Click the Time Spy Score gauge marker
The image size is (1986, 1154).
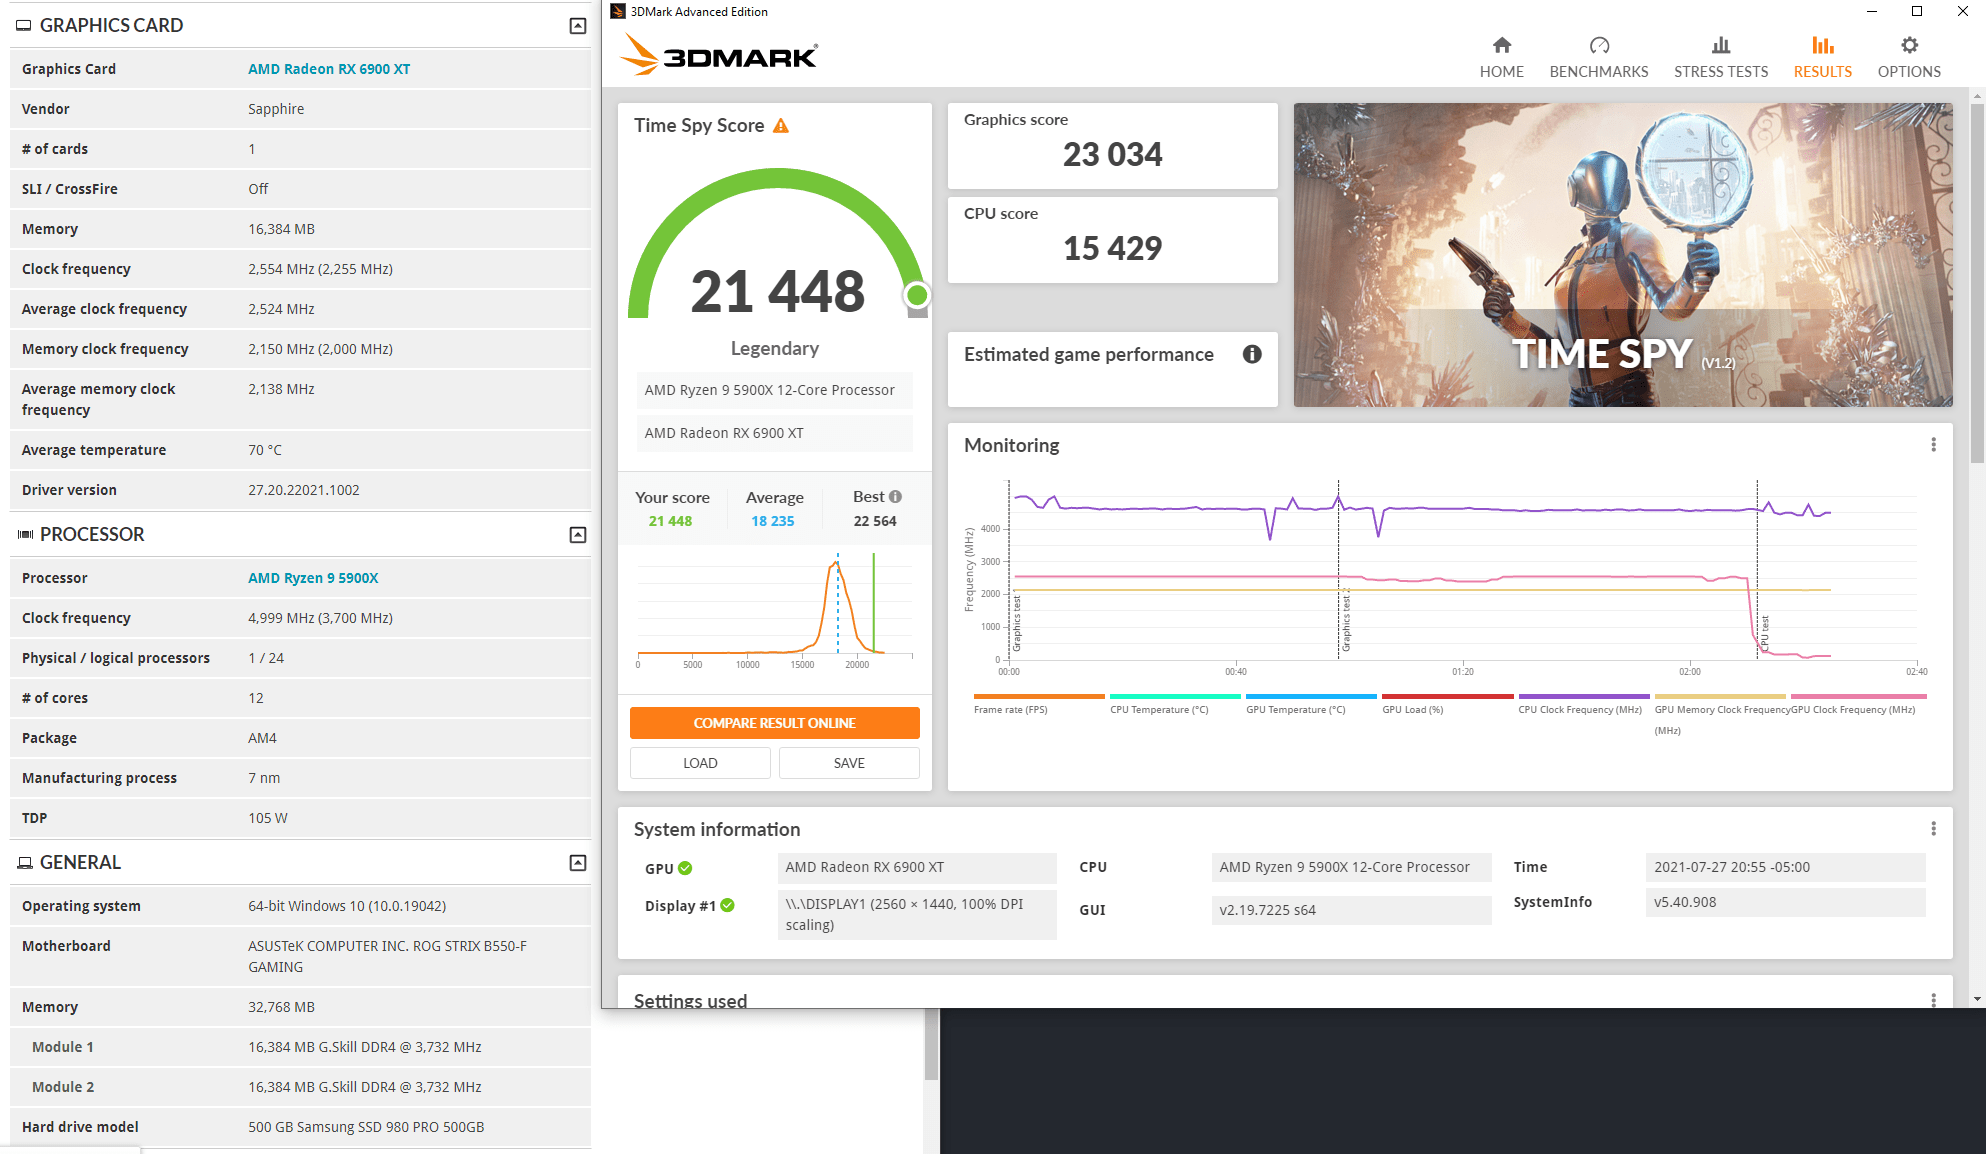click(x=918, y=296)
